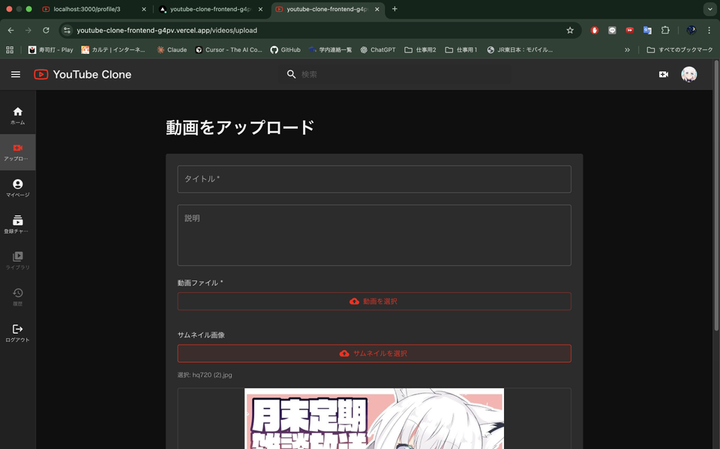720x449 pixels.
Task: Open the GitHub bookmark
Action: pos(285,50)
